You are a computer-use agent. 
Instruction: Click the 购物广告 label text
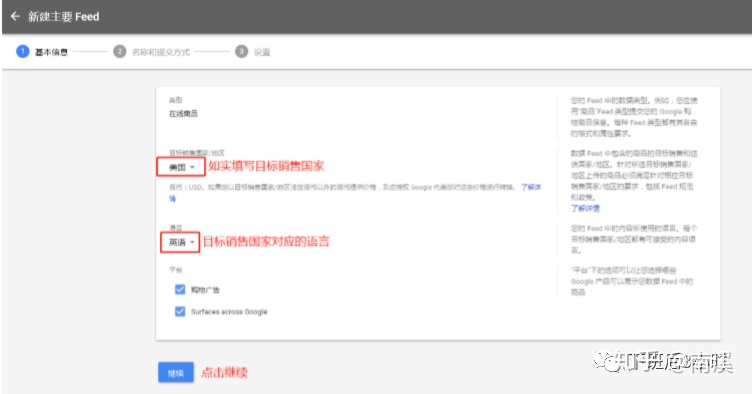[205, 290]
